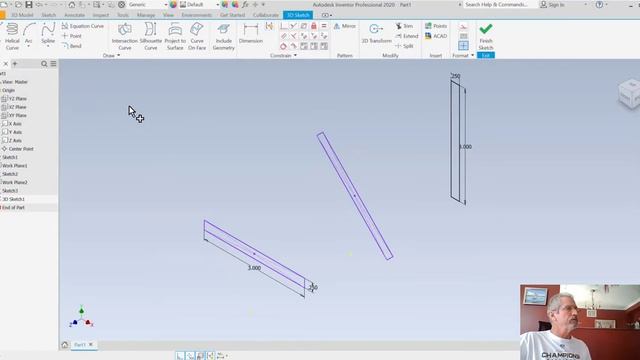This screenshot has height=360, width=640.
Task: Save the document from quick access toolbar
Action: coord(29,5)
